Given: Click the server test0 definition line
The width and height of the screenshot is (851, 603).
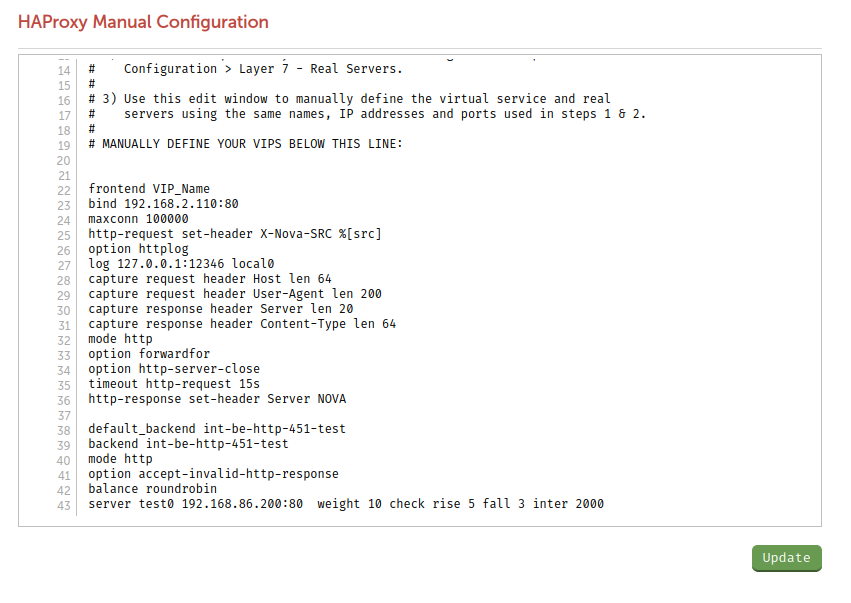Looking at the screenshot, I should [346, 504].
